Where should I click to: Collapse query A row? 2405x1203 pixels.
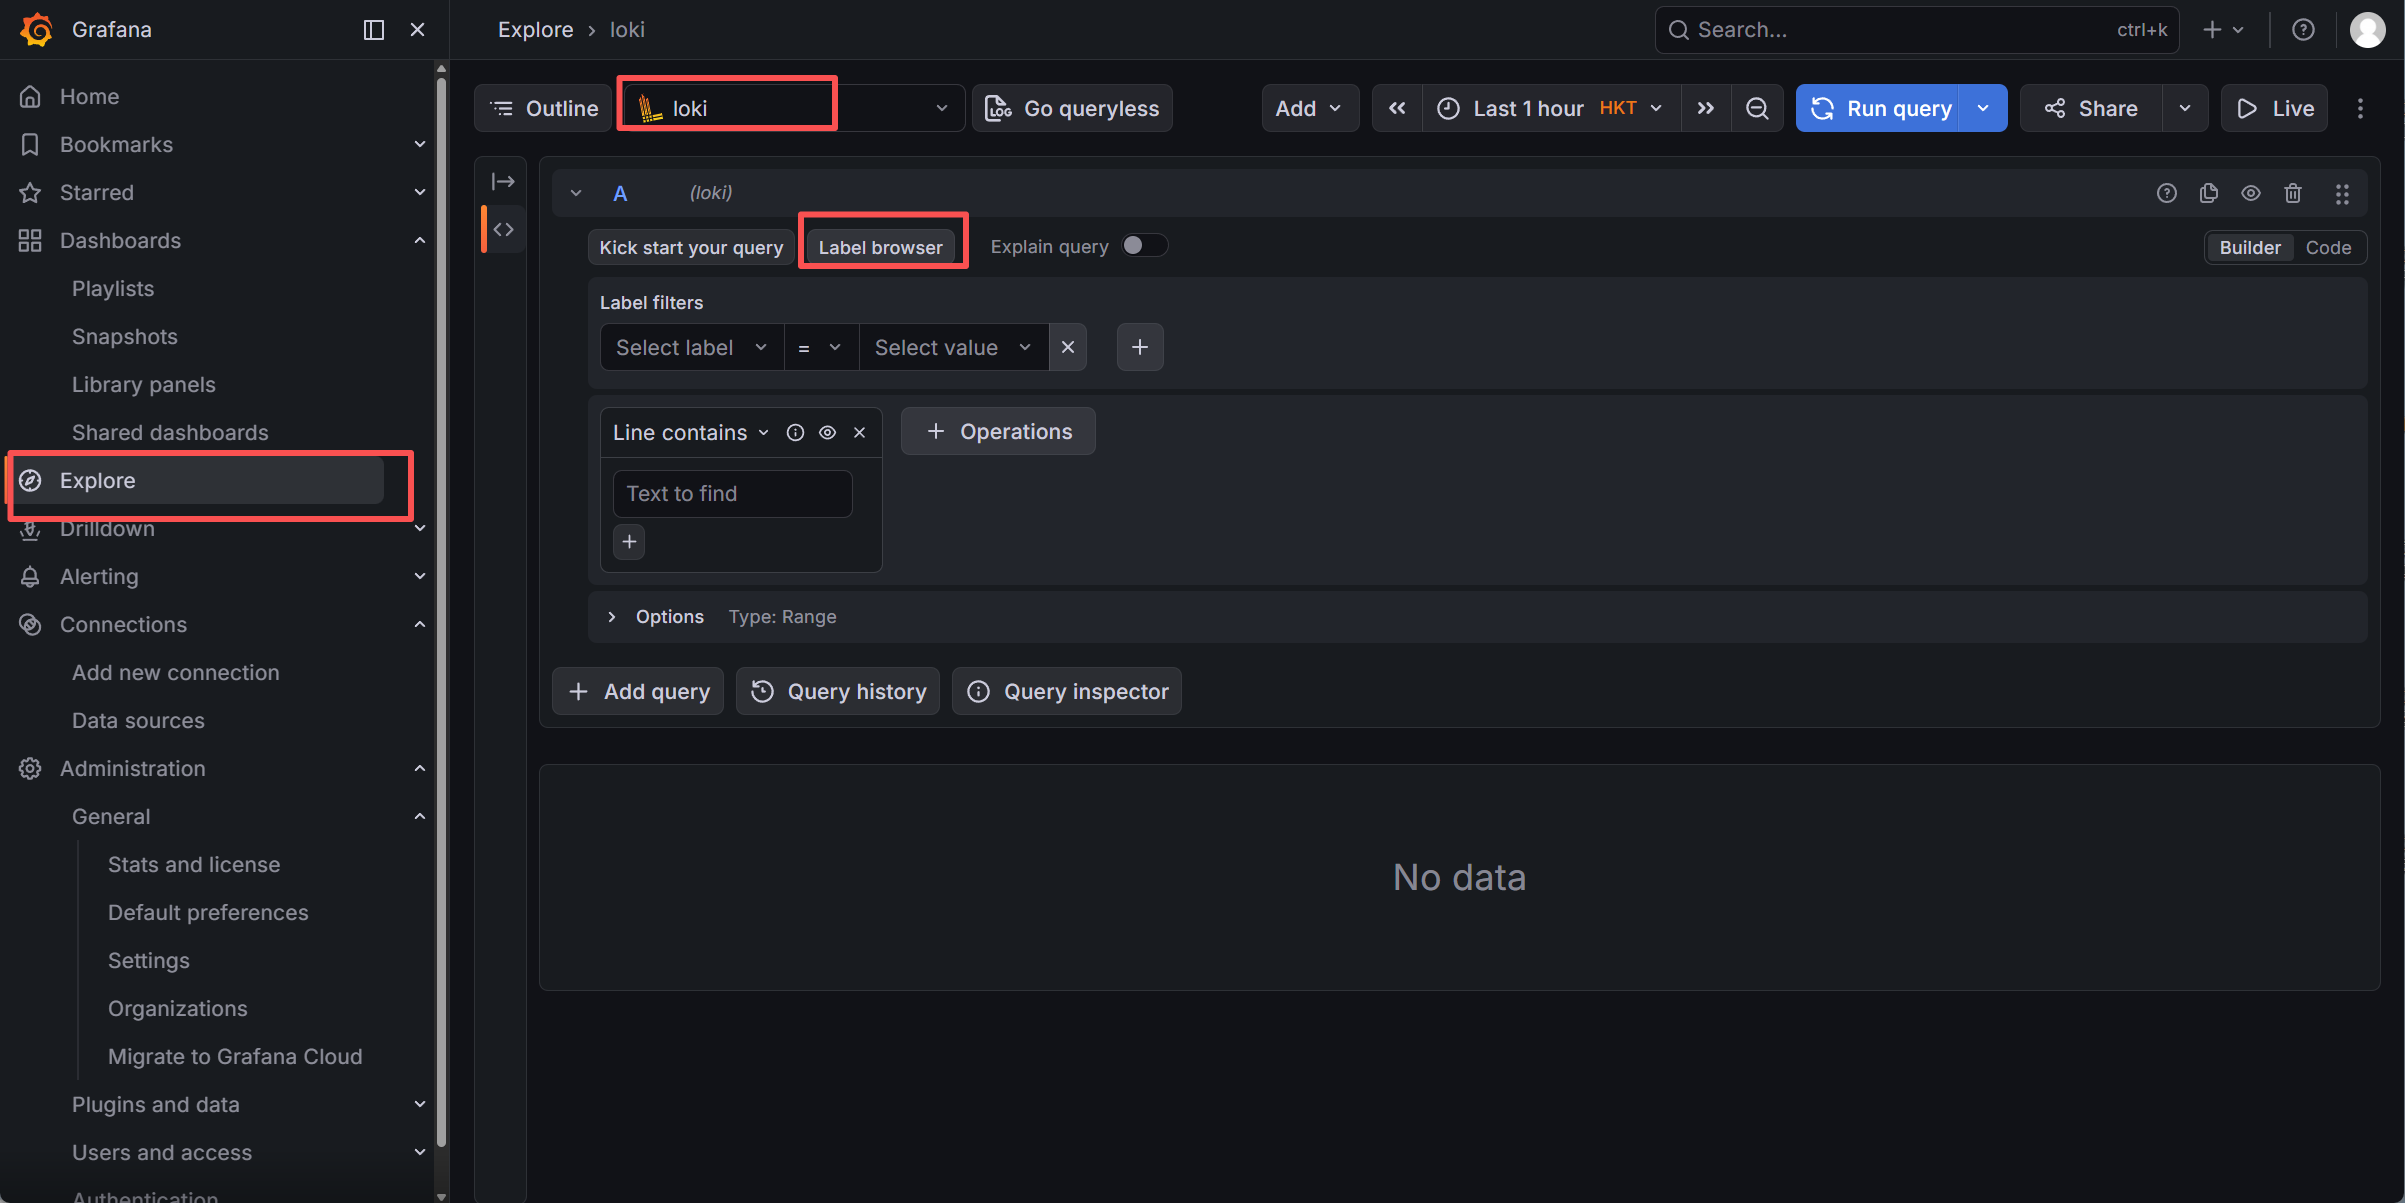[x=576, y=193]
